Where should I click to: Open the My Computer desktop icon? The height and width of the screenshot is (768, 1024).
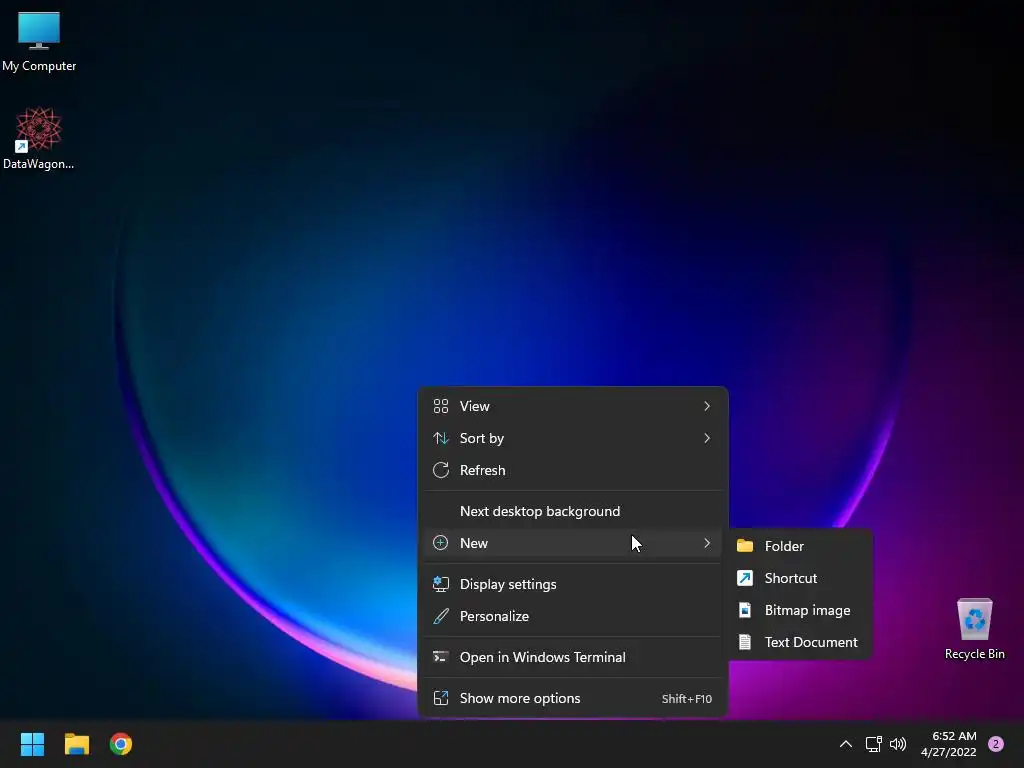(x=39, y=42)
